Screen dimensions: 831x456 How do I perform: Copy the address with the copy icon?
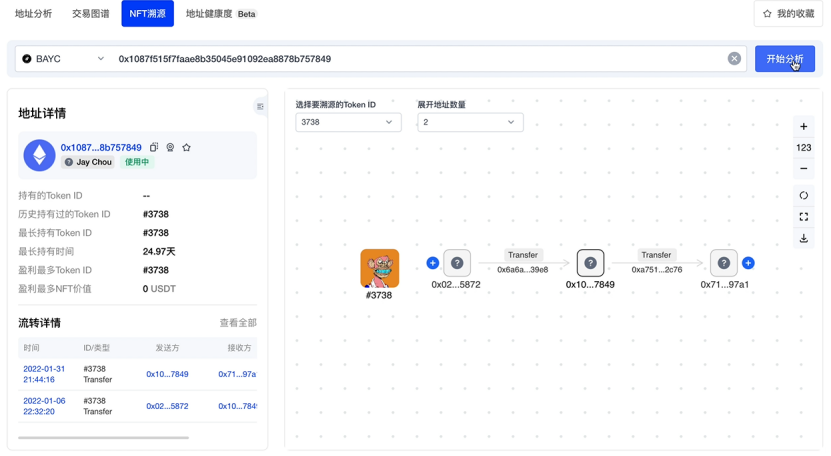[x=154, y=147]
